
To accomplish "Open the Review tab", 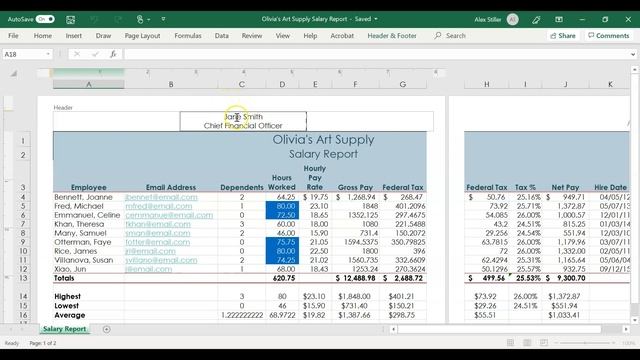I will click(252, 36).
